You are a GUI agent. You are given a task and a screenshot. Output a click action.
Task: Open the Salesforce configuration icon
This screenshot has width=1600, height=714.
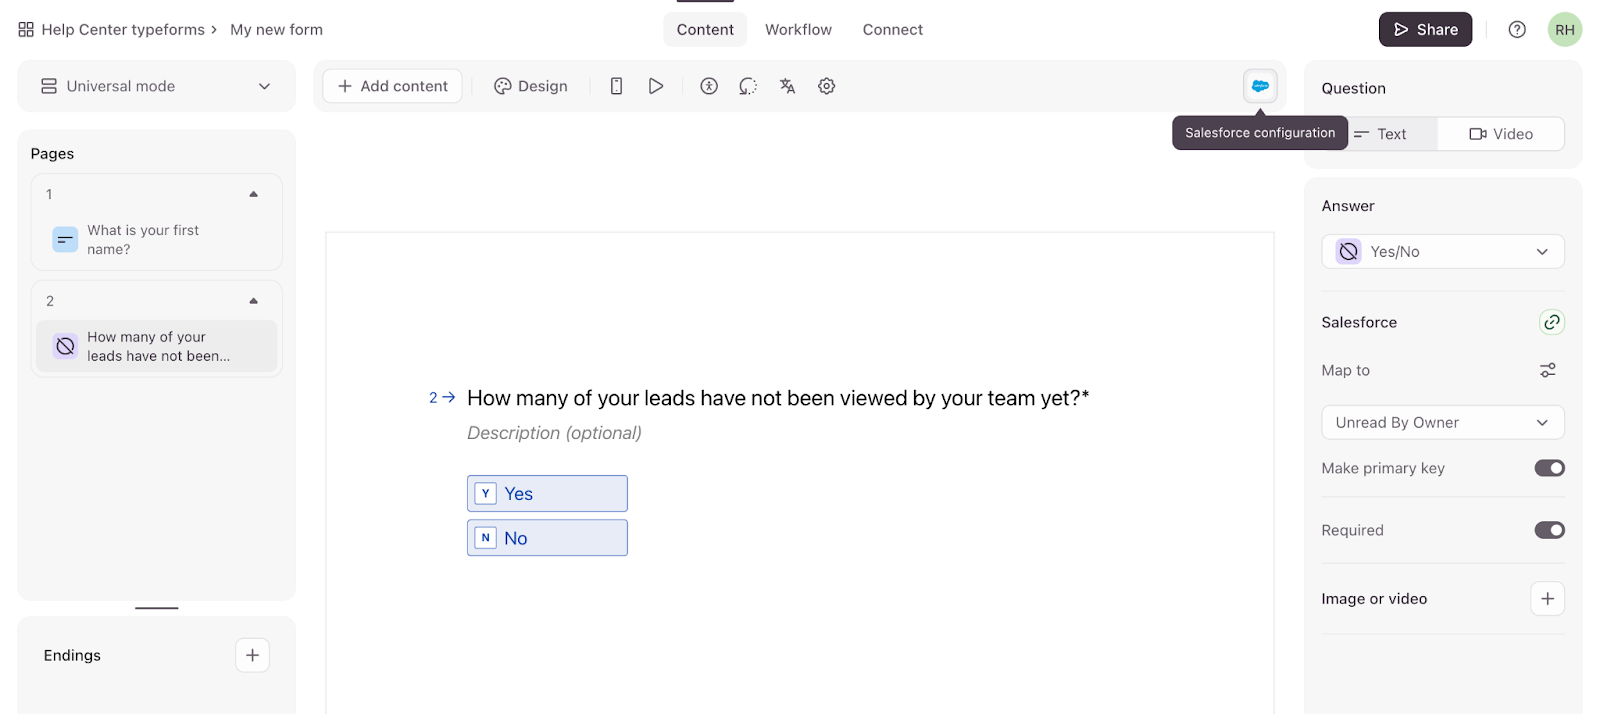pyautogui.click(x=1260, y=86)
